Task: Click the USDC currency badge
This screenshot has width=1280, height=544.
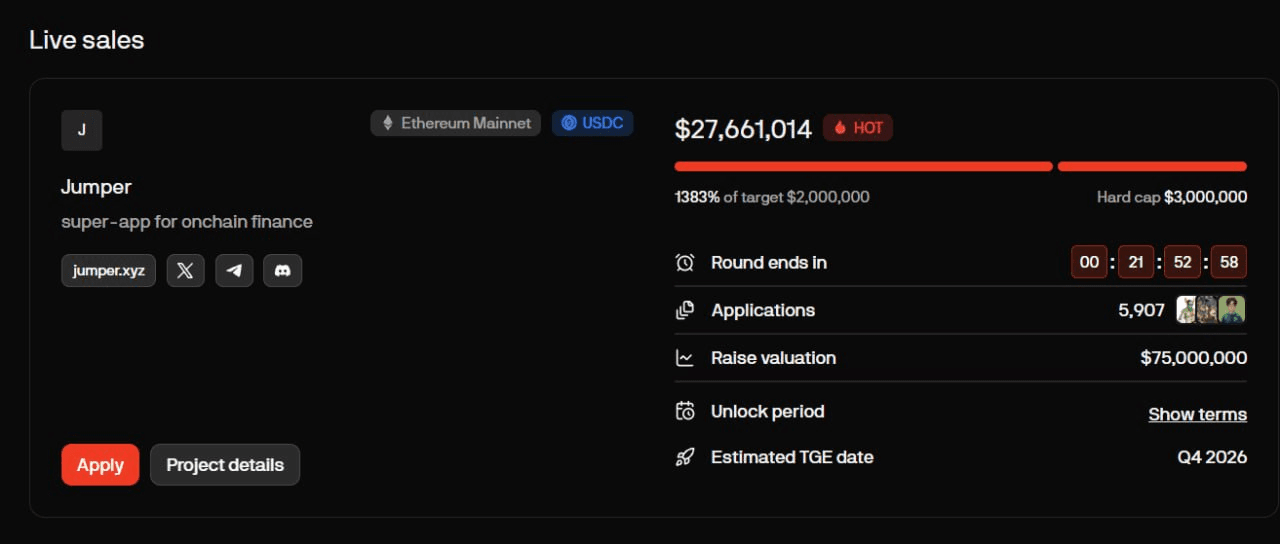Action: 593,123
